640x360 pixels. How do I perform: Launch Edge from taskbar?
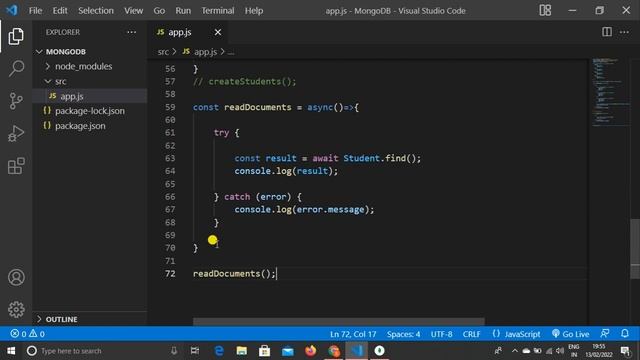pyautogui.click(x=219, y=351)
